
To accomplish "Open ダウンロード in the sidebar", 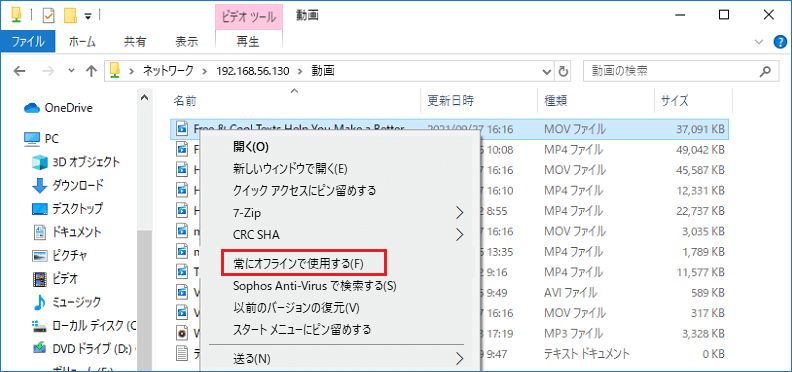I will (68, 185).
